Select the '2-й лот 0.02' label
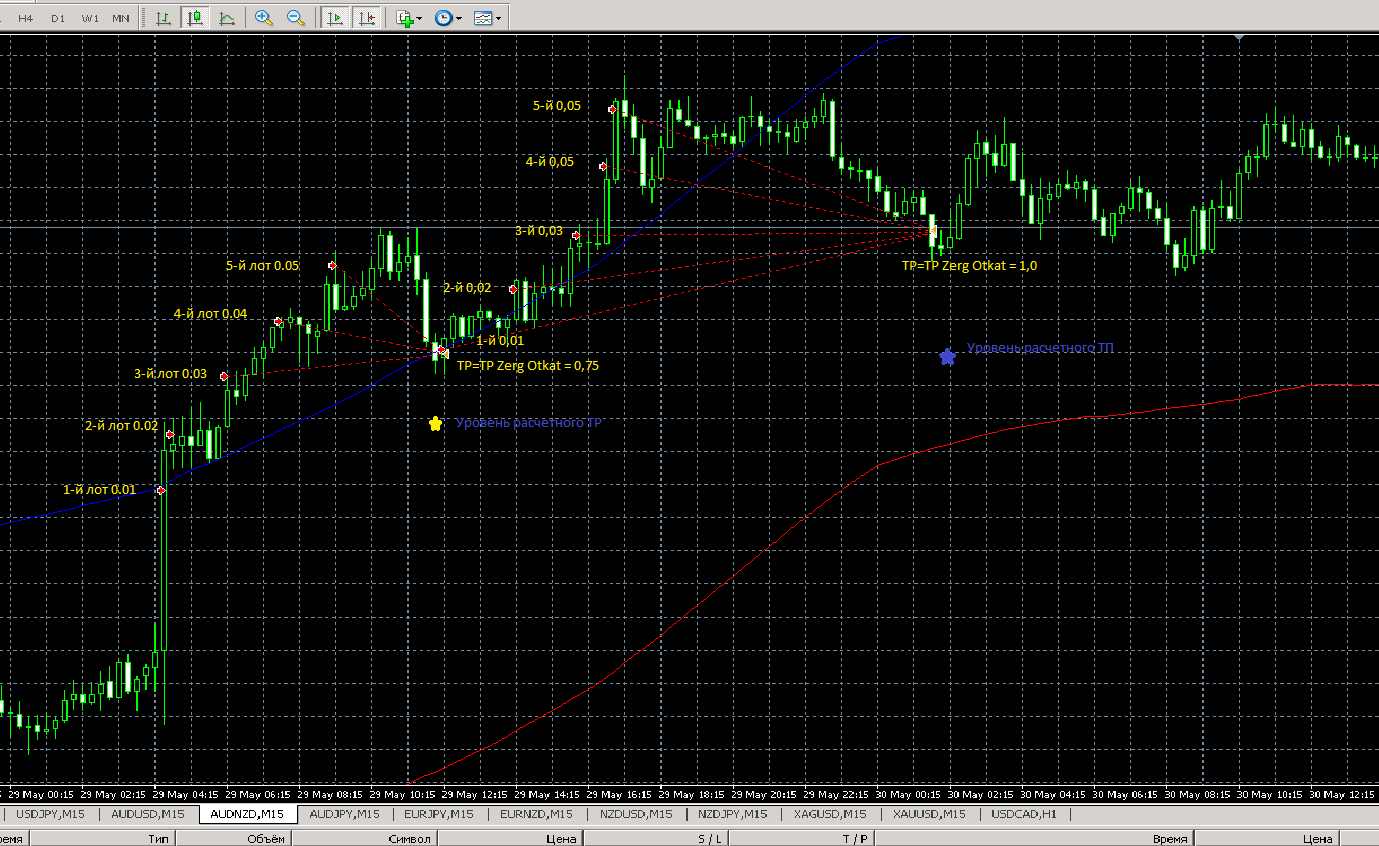The width and height of the screenshot is (1379, 846). click(121, 426)
